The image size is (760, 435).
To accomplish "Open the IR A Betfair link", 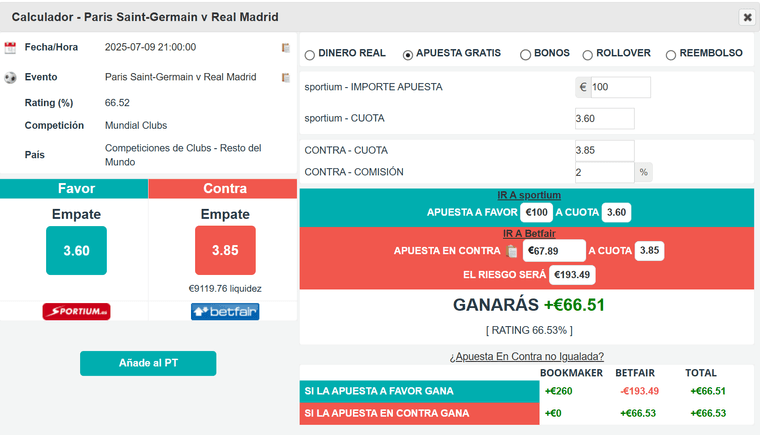I will (x=529, y=233).
